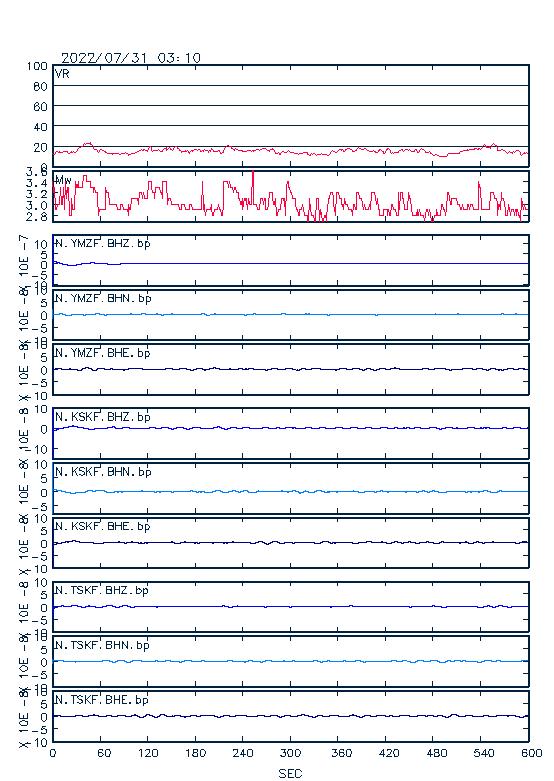
Task: Click the N.YMZF.BHN.bp trace label
Action: [x=103, y=298]
